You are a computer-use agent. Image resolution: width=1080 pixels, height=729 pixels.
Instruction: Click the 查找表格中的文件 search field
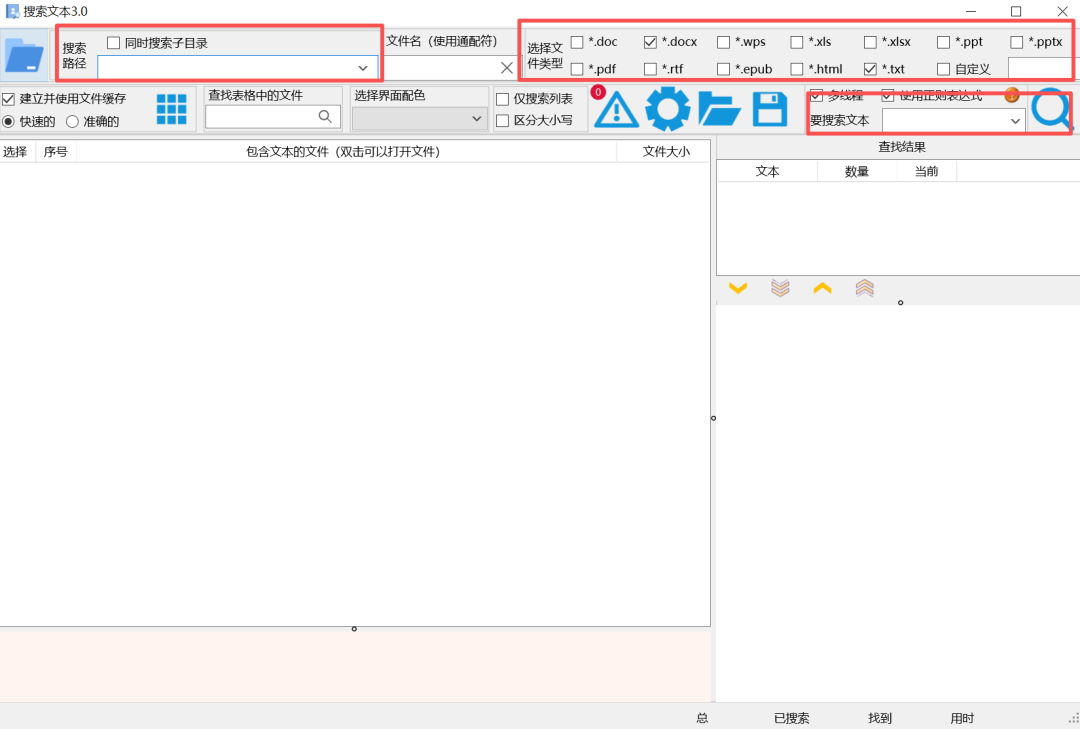pyautogui.click(x=262, y=117)
